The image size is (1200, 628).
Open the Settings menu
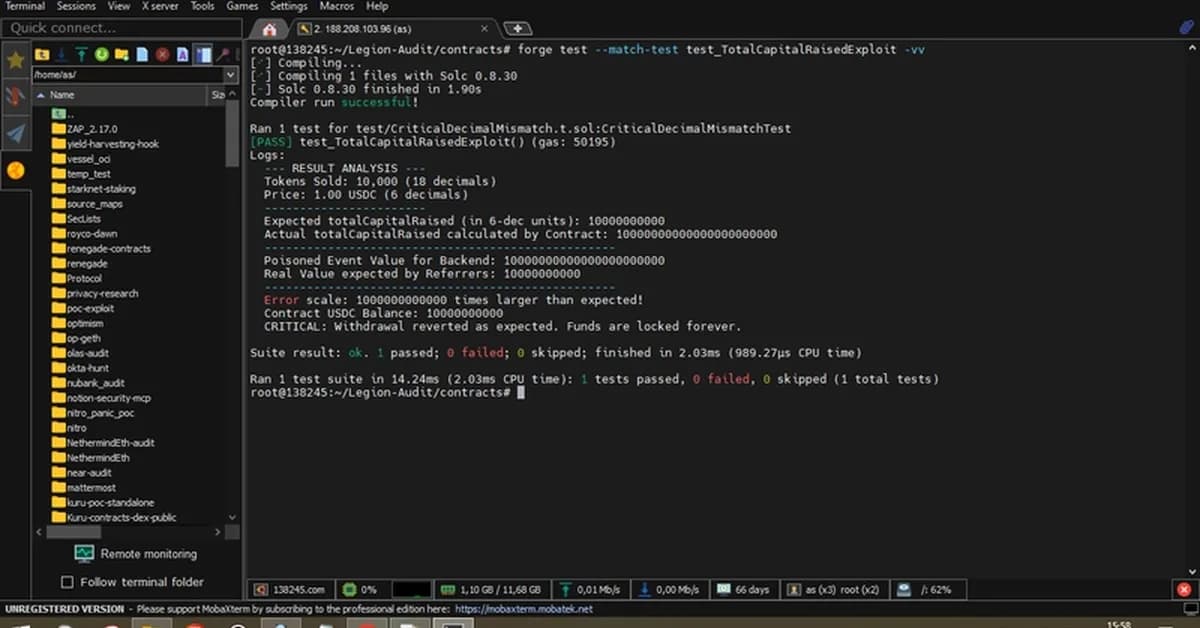pyautogui.click(x=288, y=6)
